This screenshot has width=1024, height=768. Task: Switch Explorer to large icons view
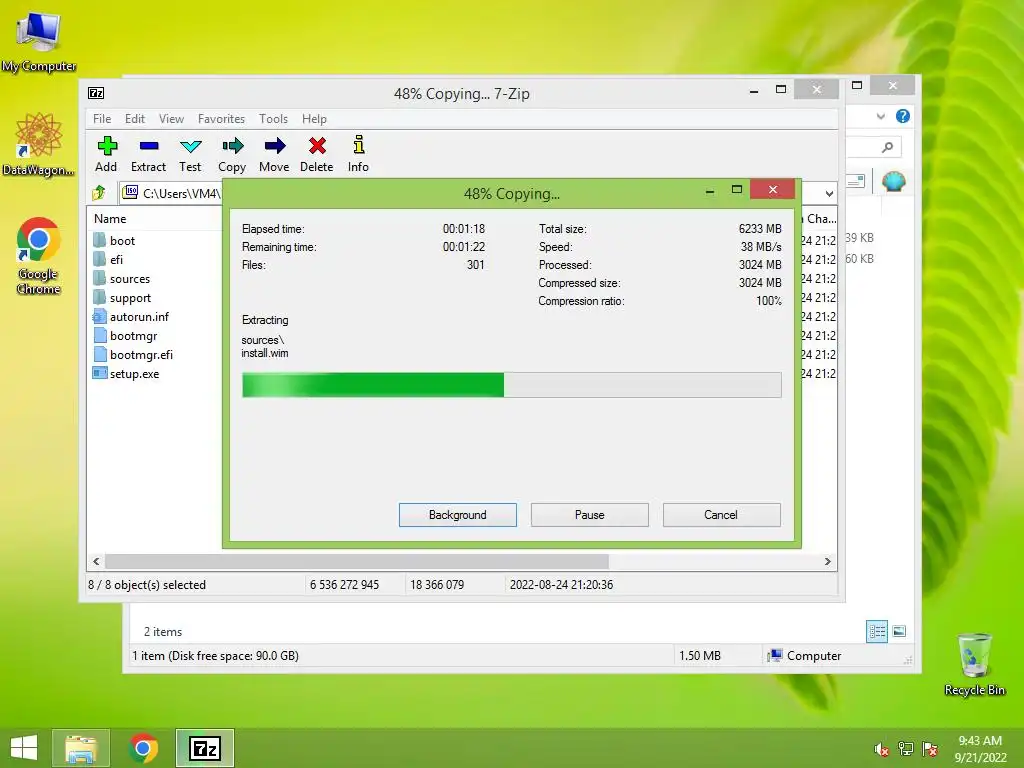coord(899,631)
